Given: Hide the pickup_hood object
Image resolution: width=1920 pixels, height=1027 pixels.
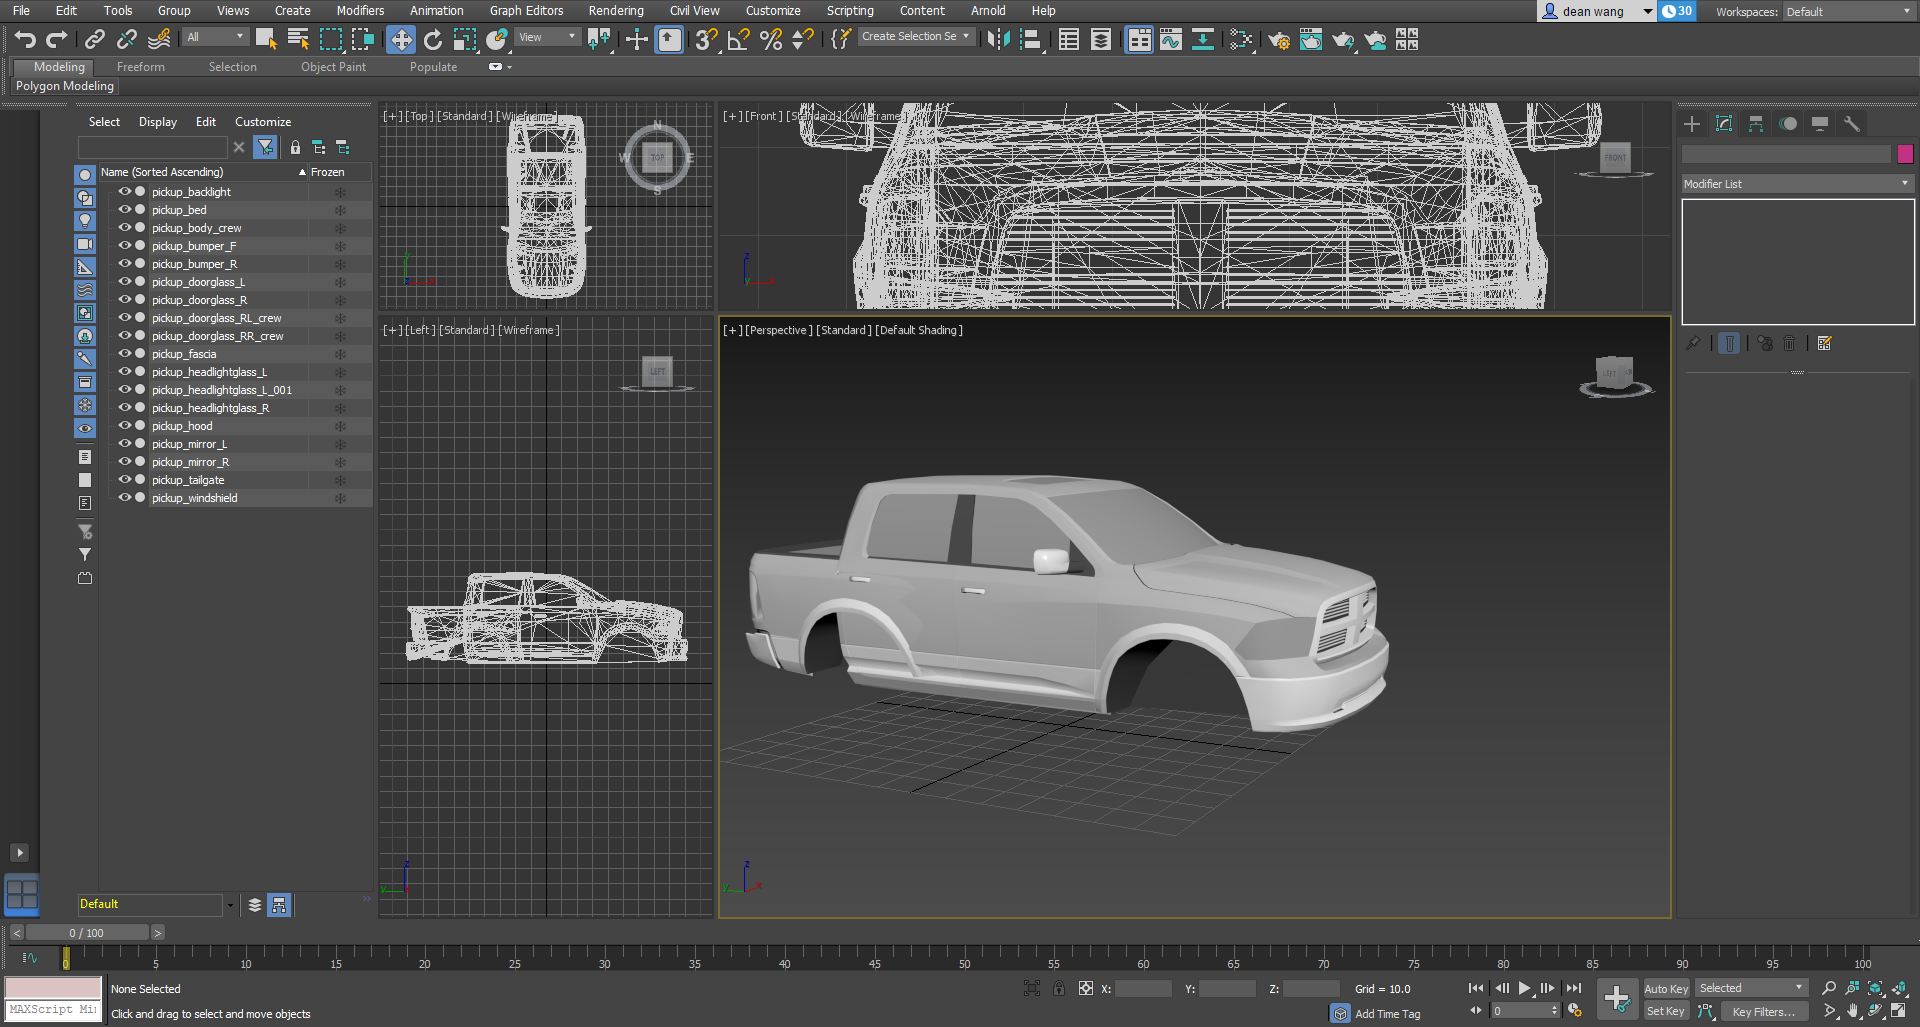Looking at the screenshot, I should point(125,426).
